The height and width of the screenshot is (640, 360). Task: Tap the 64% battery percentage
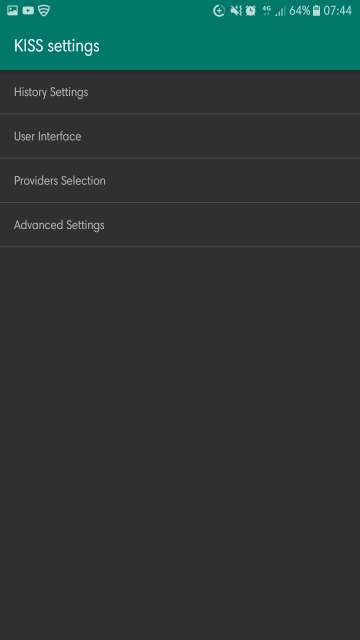(x=300, y=11)
